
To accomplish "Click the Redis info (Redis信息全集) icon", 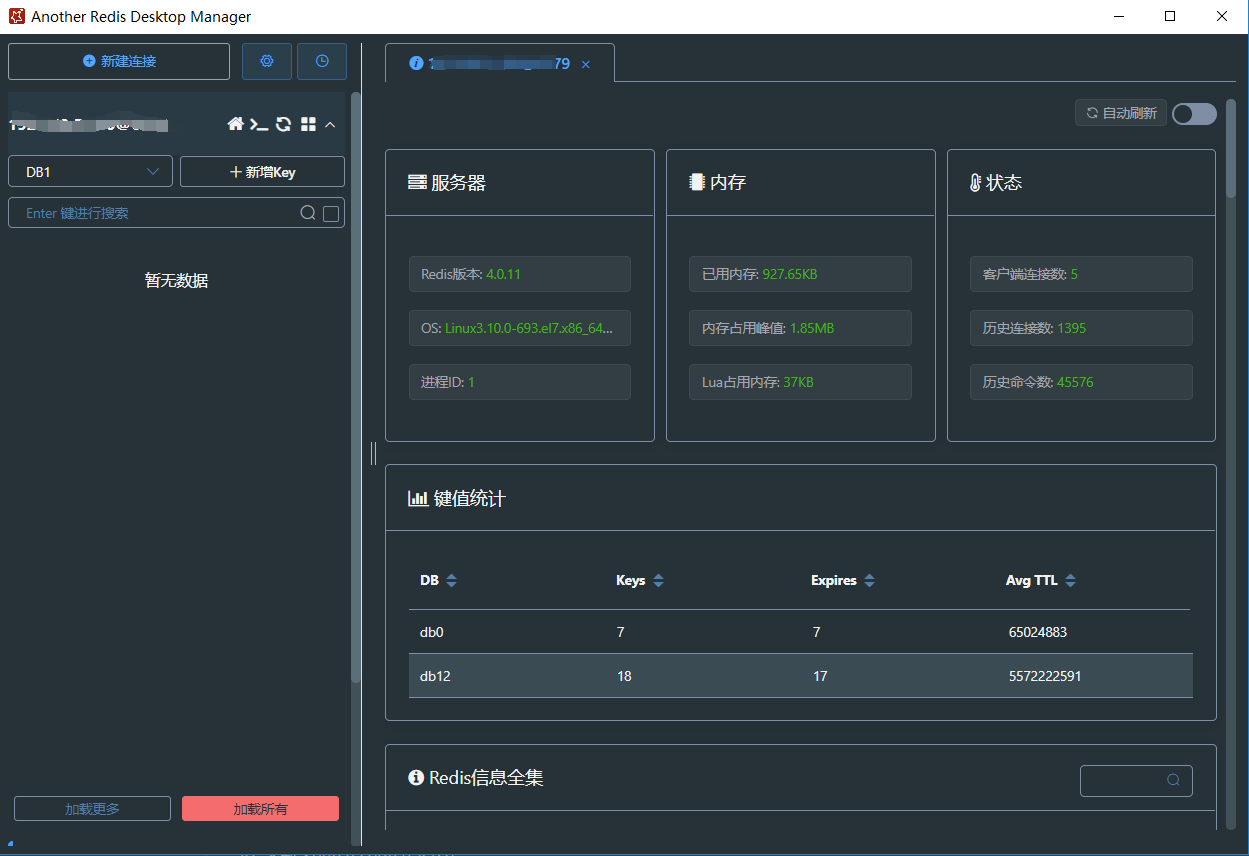I will (x=416, y=778).
